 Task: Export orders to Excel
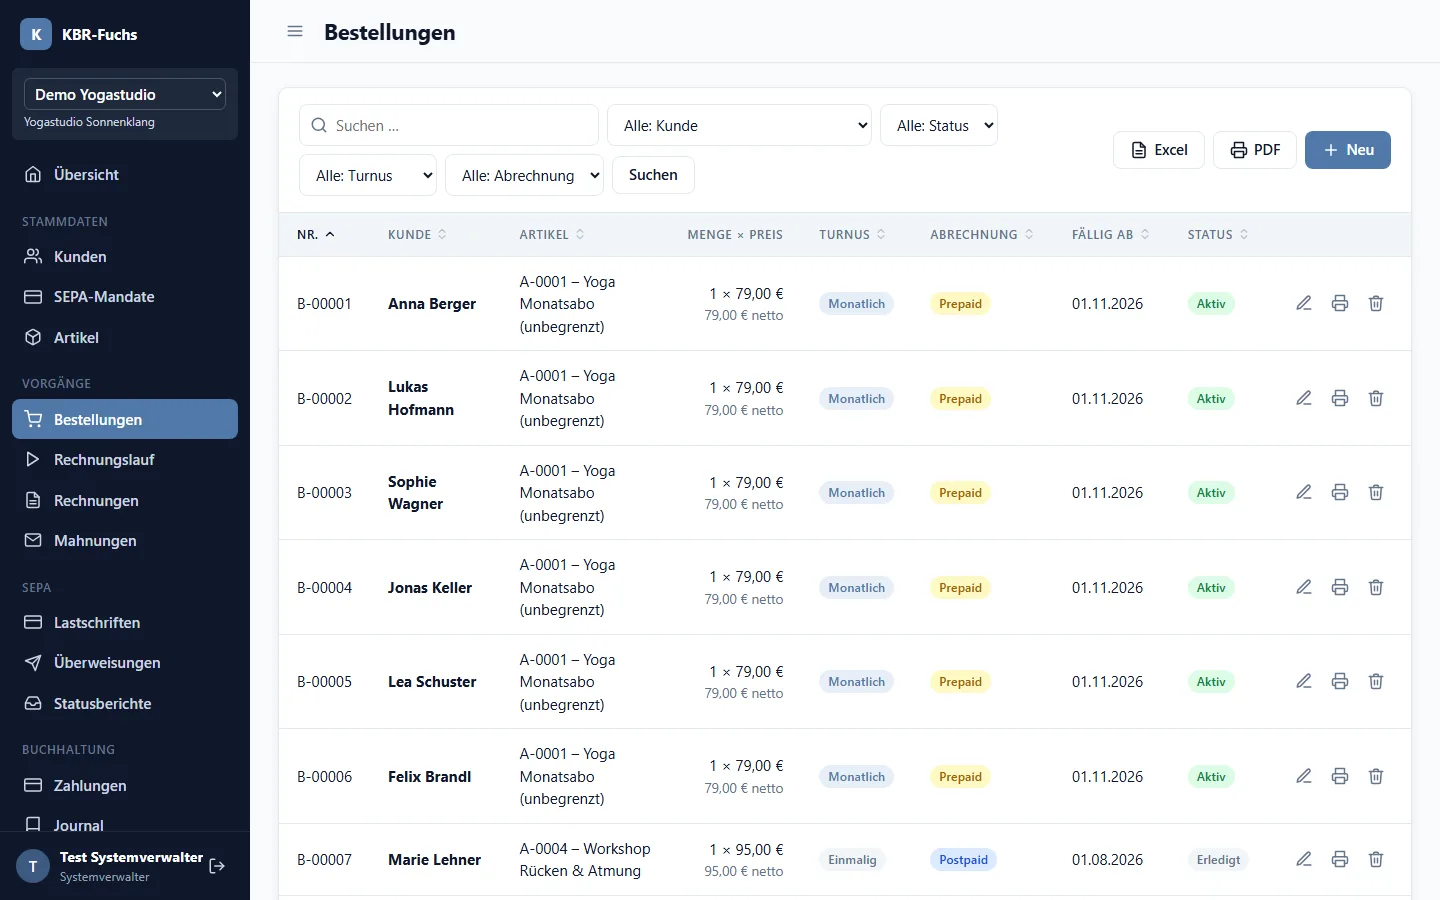[1159, 150]
